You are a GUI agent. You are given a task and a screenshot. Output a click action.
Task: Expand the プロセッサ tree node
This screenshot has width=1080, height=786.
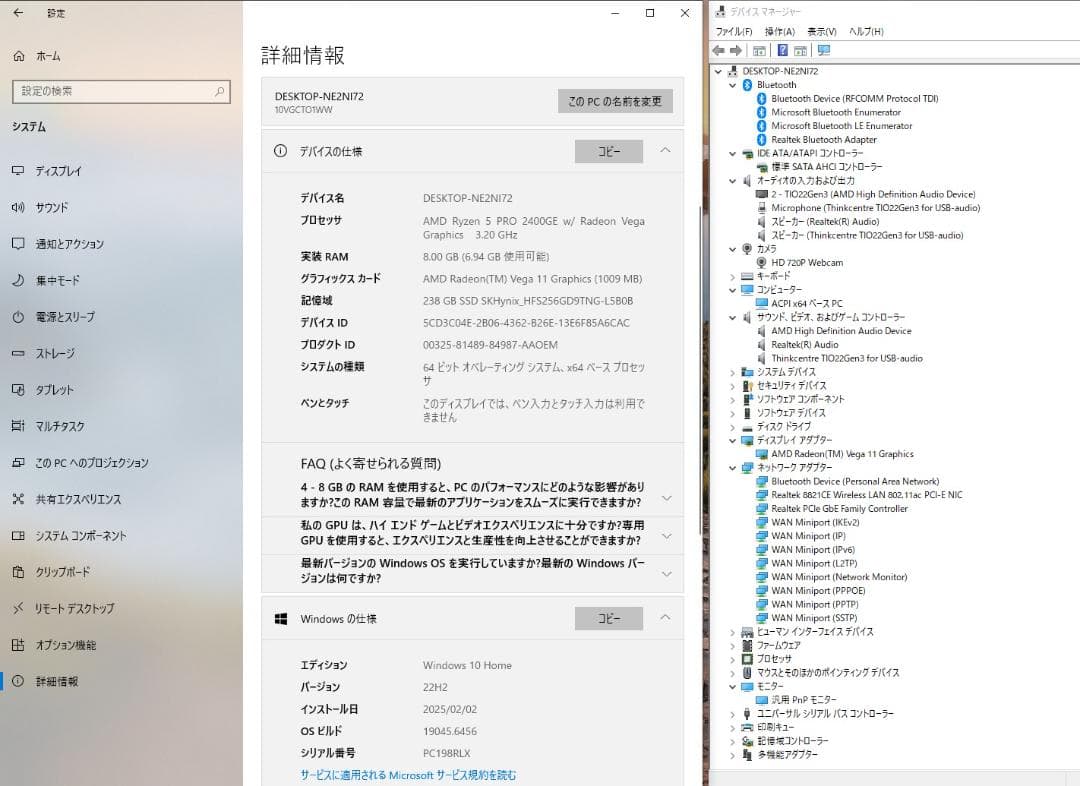[x=733, y=659]
